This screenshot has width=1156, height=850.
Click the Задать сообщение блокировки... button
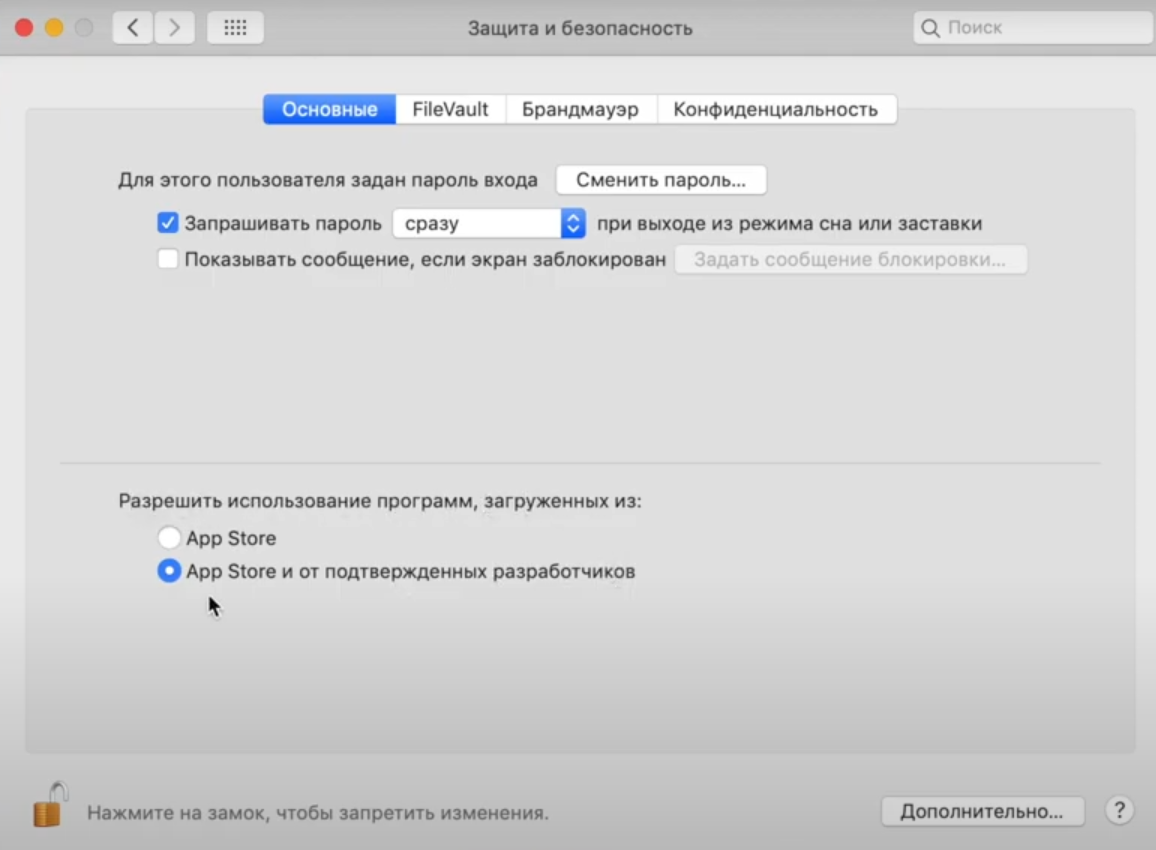850,260
